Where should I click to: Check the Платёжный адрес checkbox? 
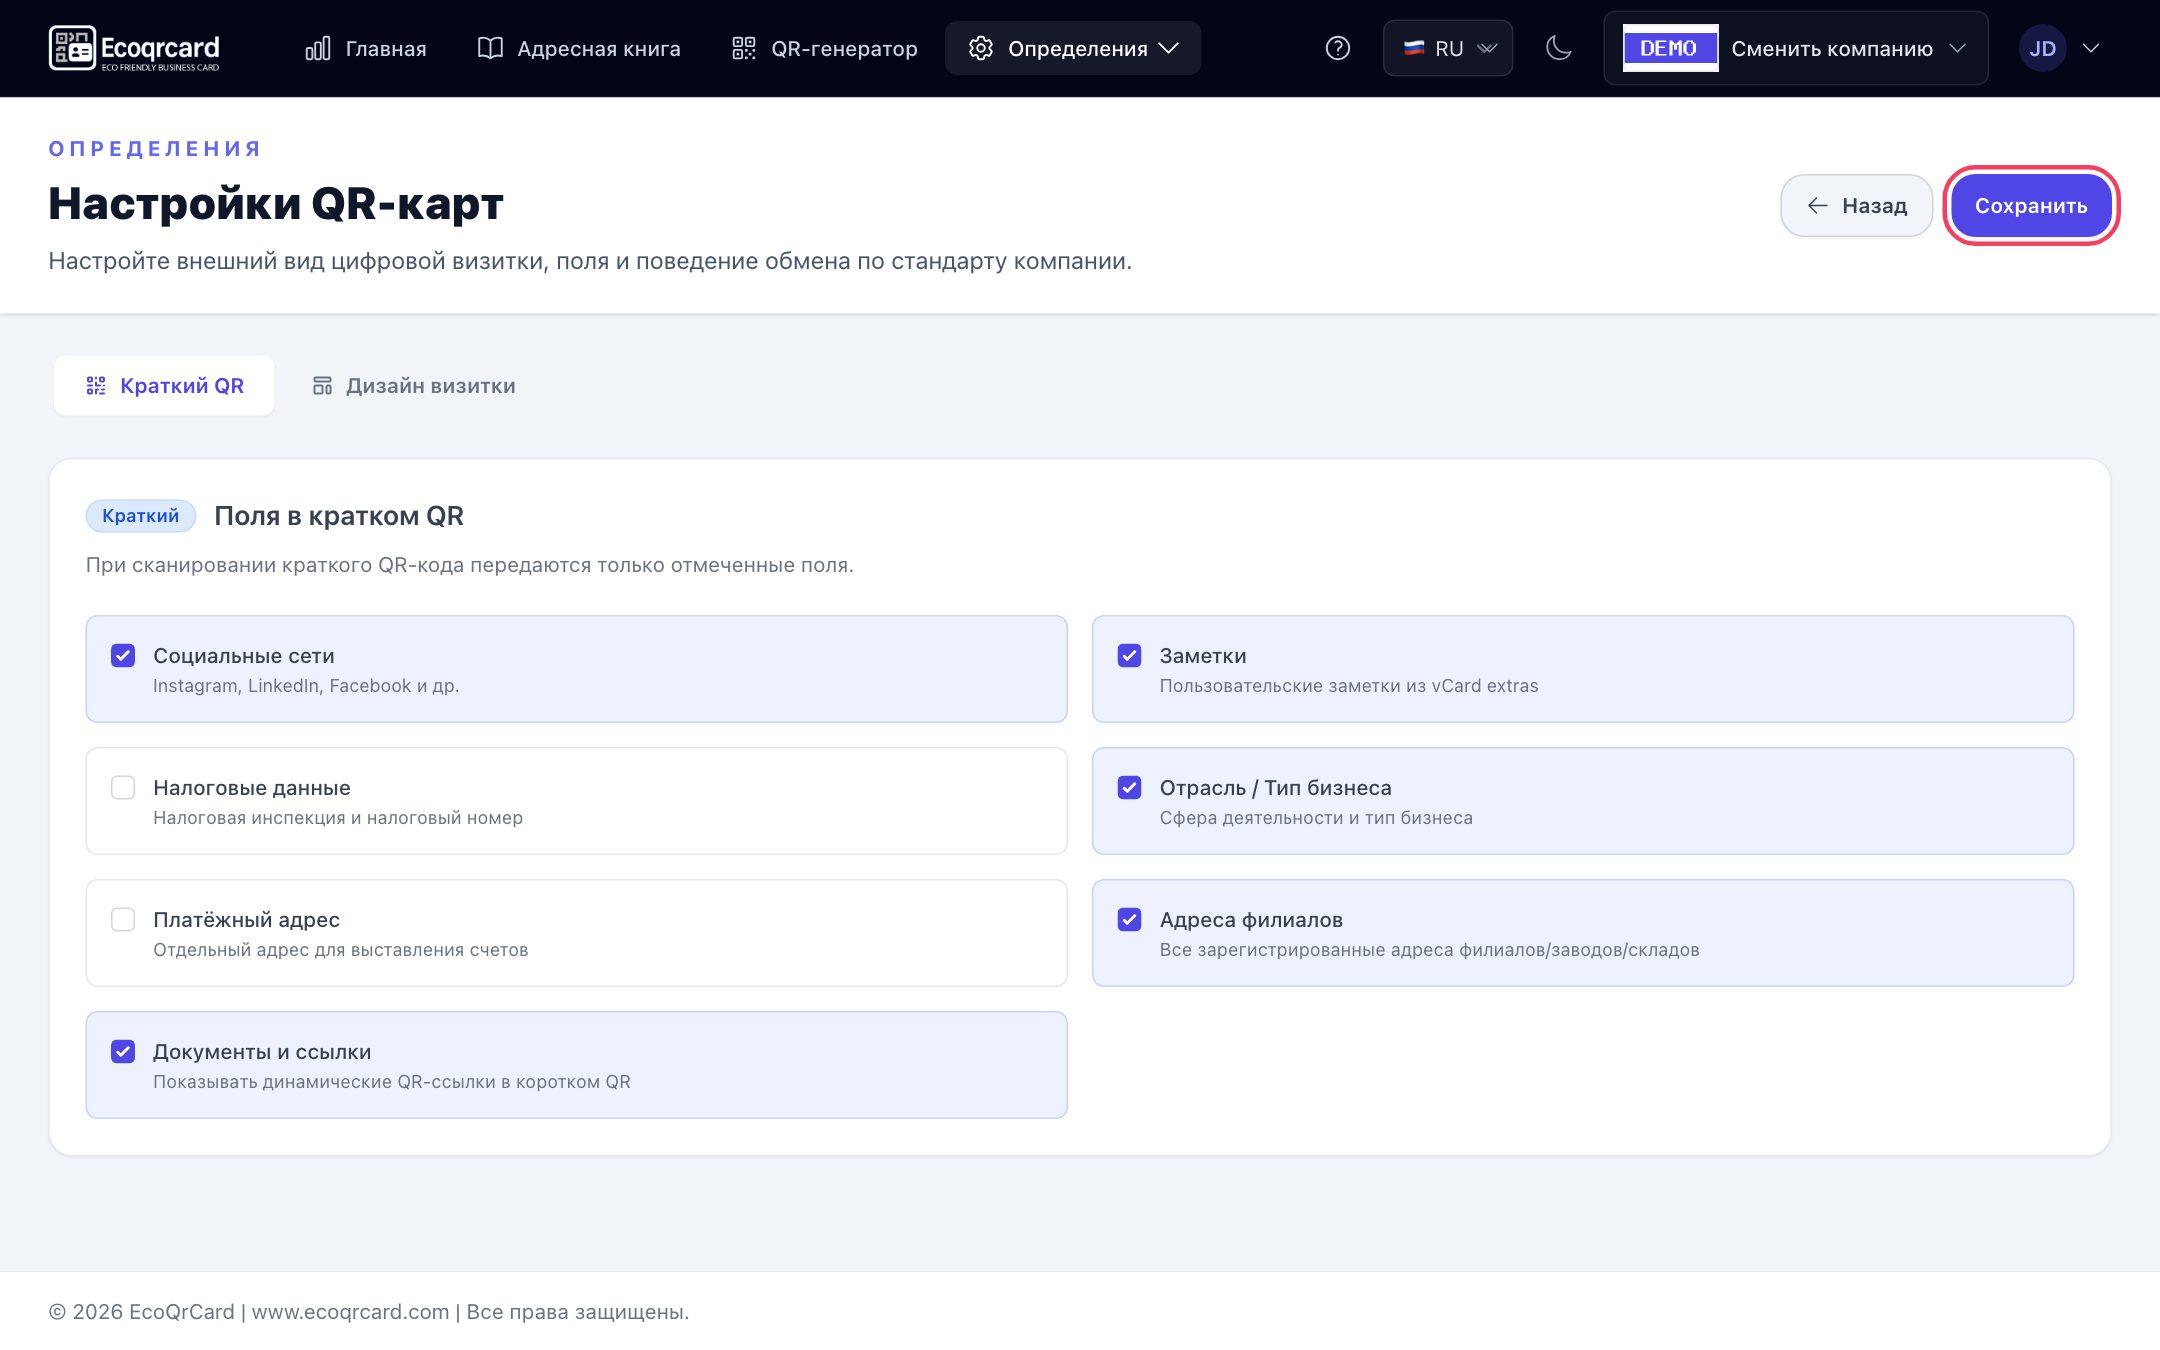click(x=123, y=920)
